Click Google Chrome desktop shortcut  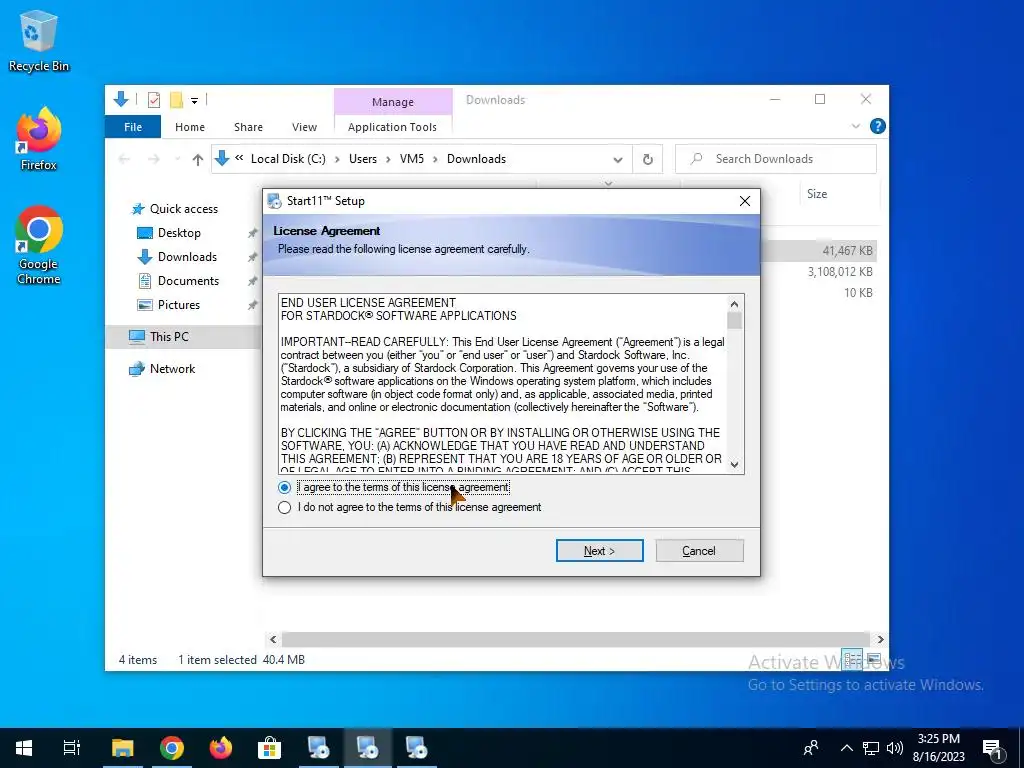point(39,246)
